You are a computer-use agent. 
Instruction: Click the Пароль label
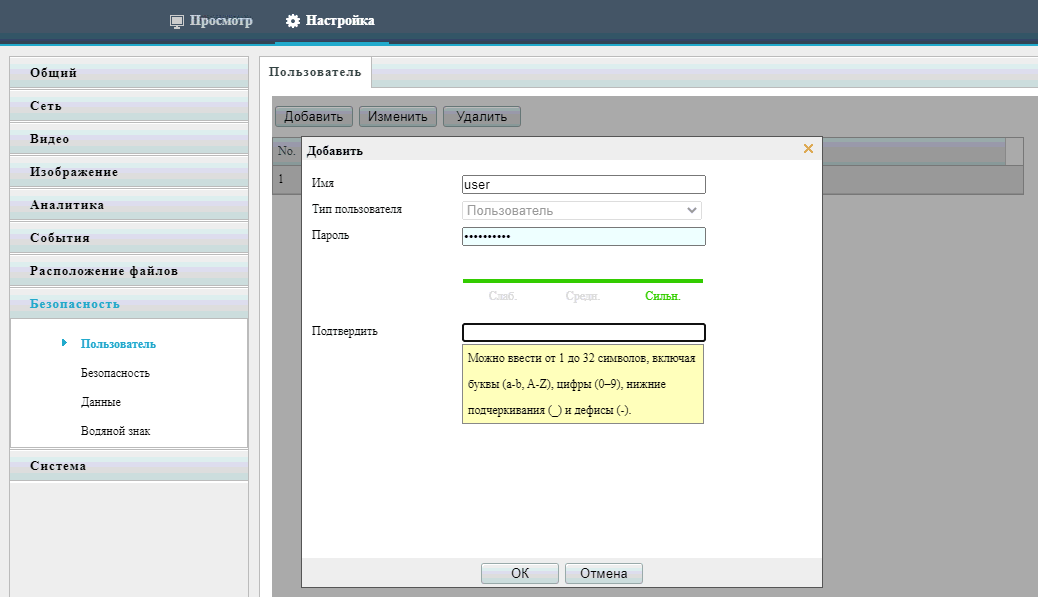330,235
